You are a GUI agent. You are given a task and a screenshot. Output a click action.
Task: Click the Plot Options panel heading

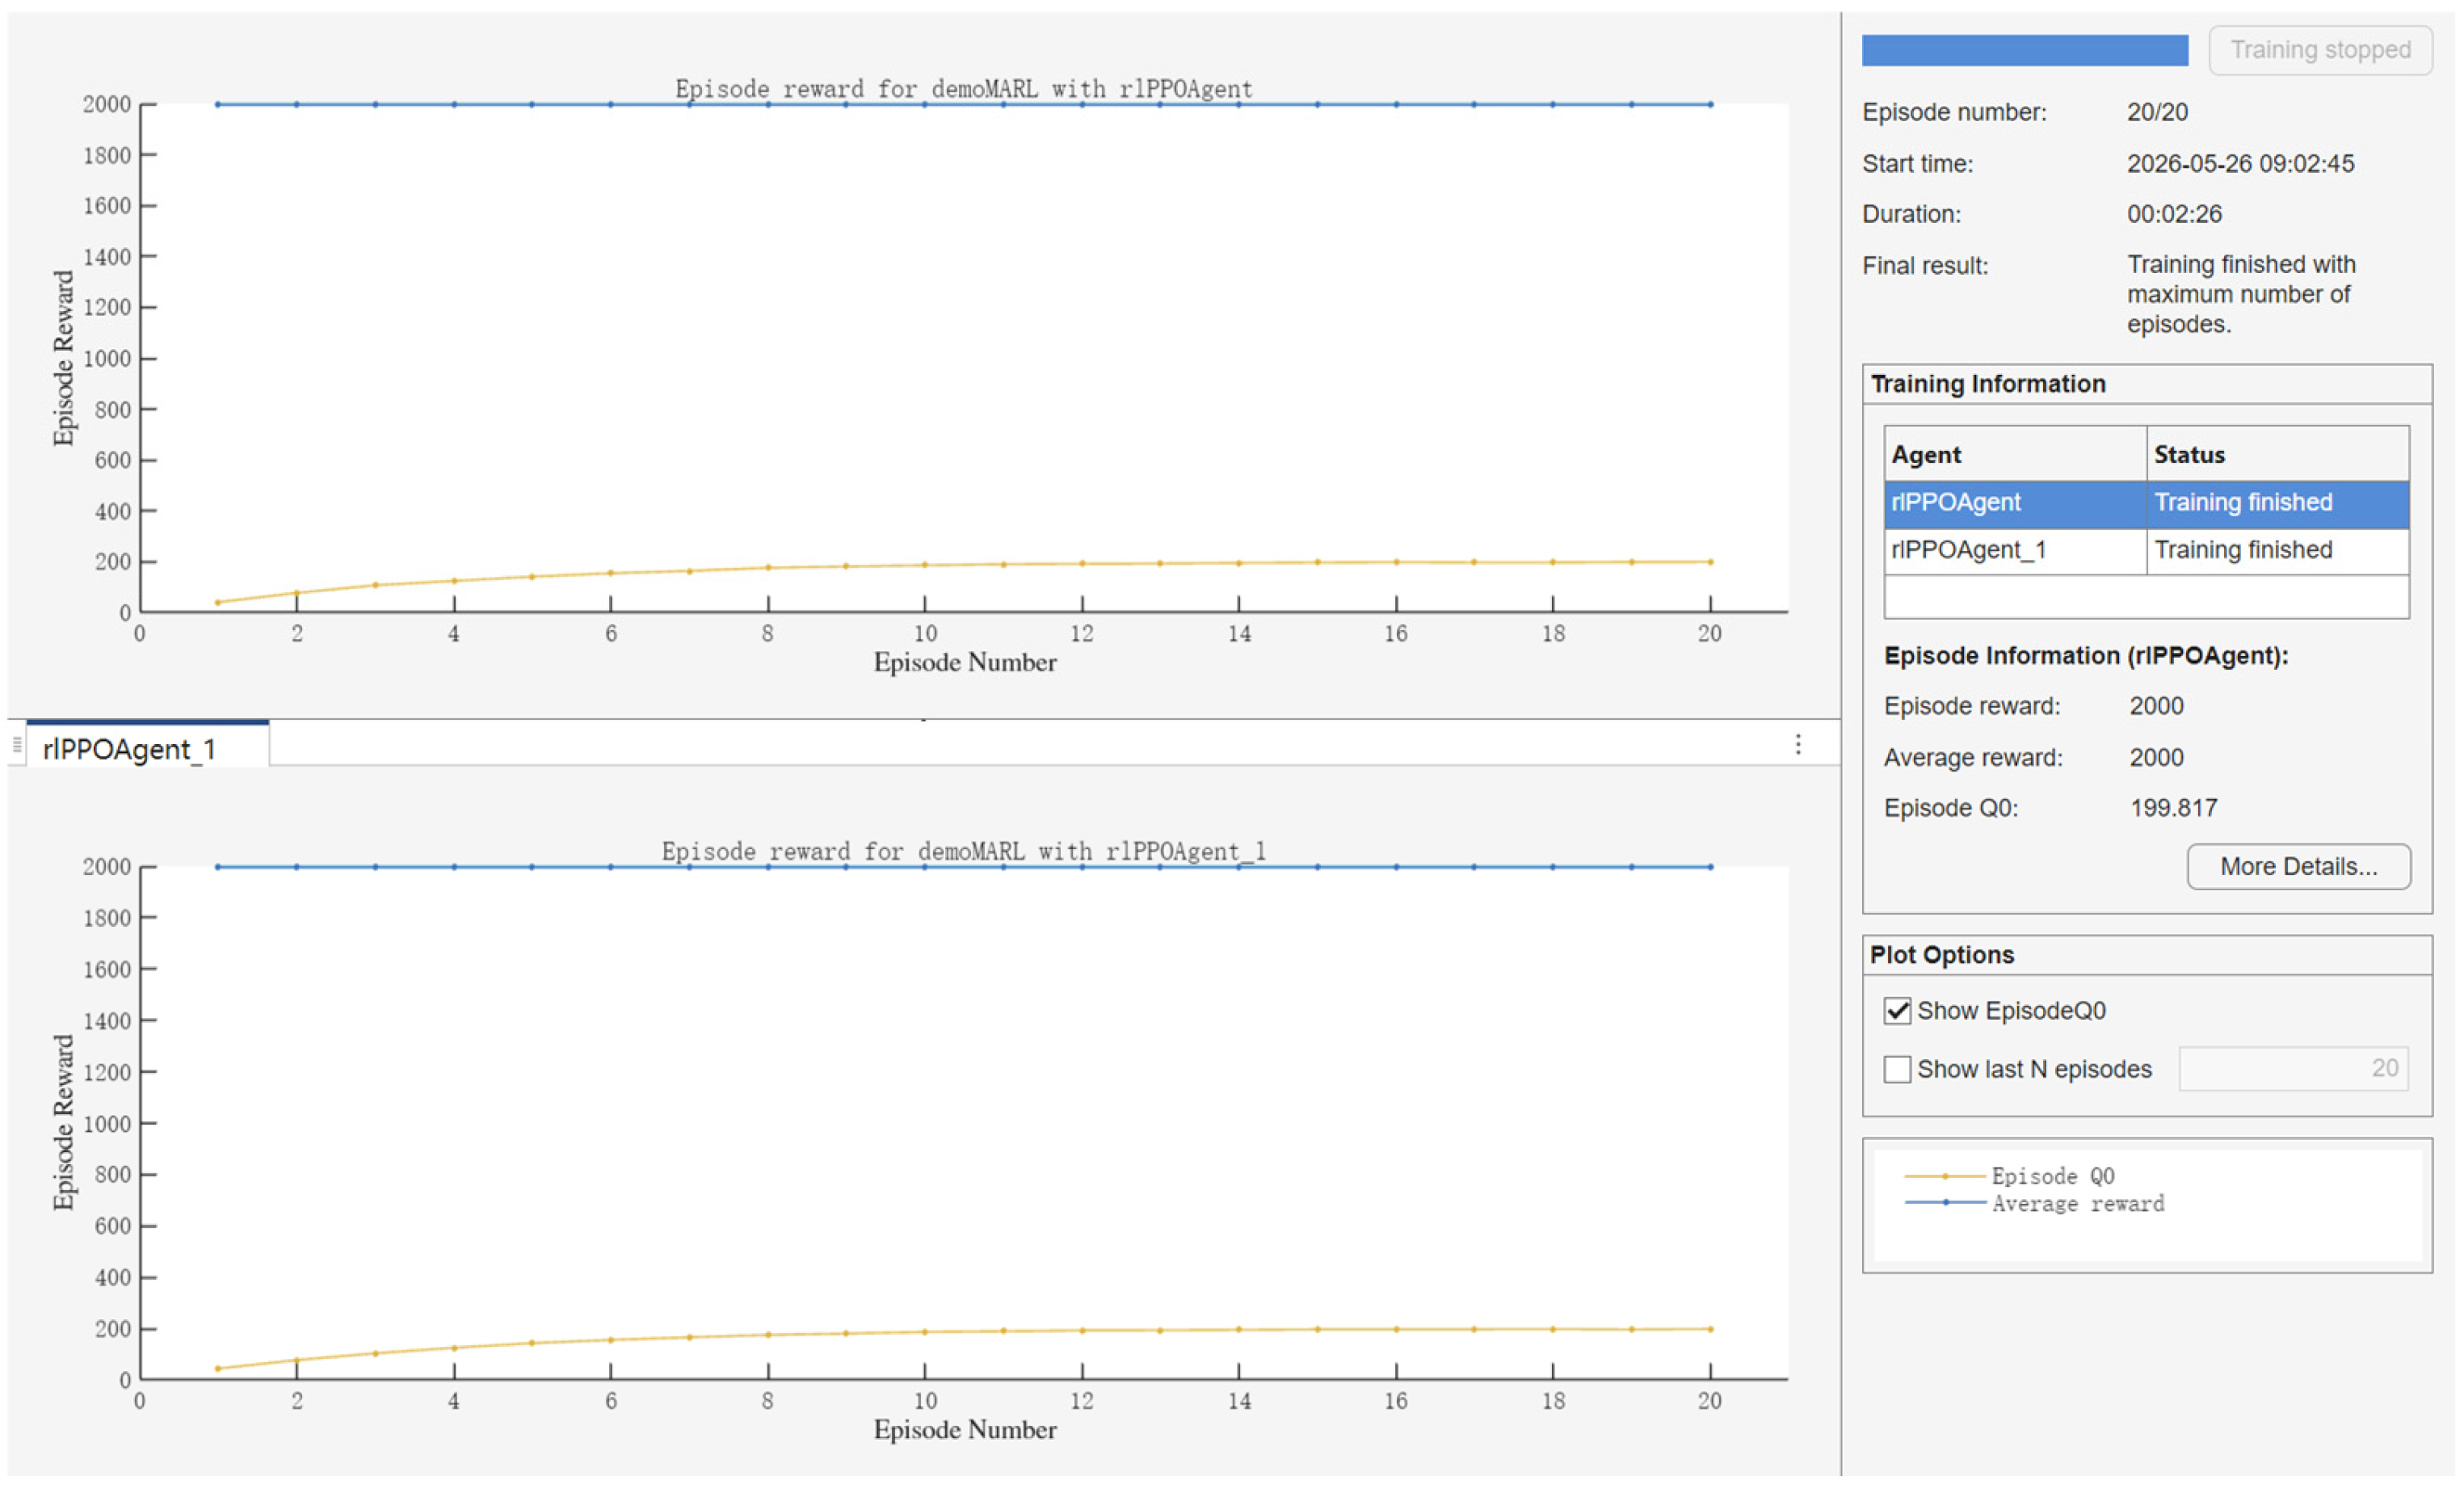[1942, 955]
